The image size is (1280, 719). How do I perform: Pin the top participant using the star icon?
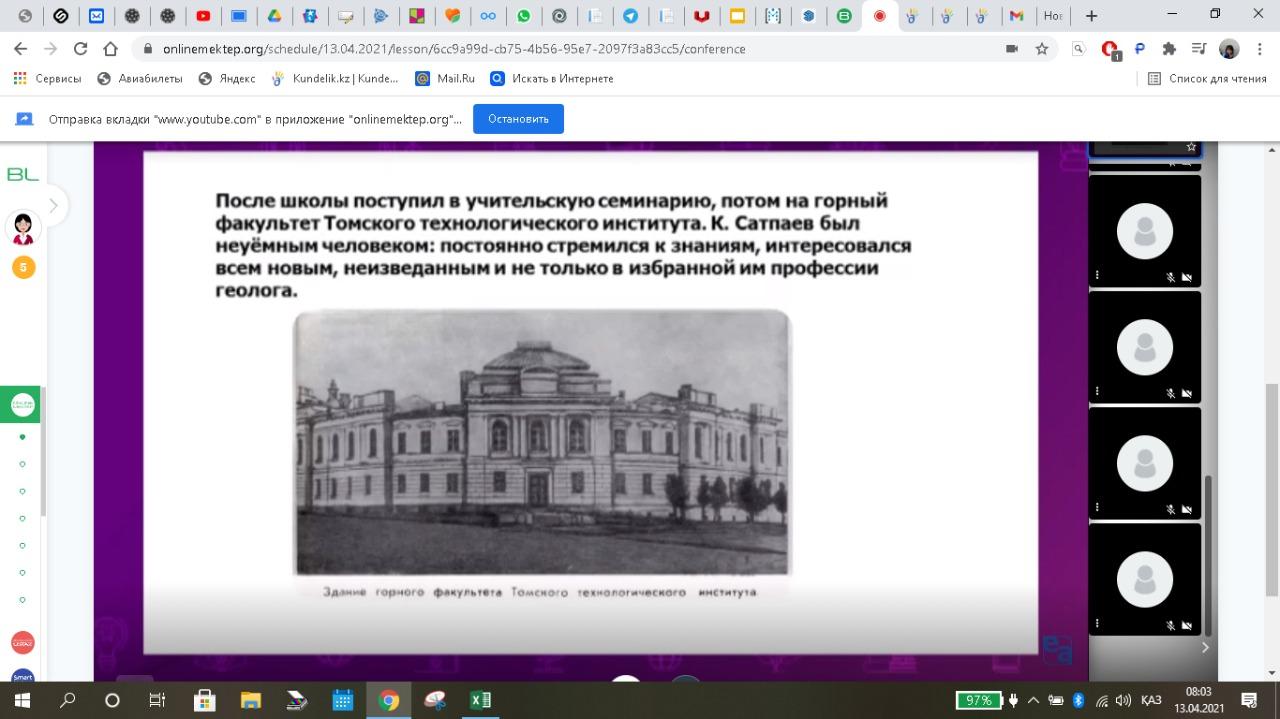[x=1191, y=147]
